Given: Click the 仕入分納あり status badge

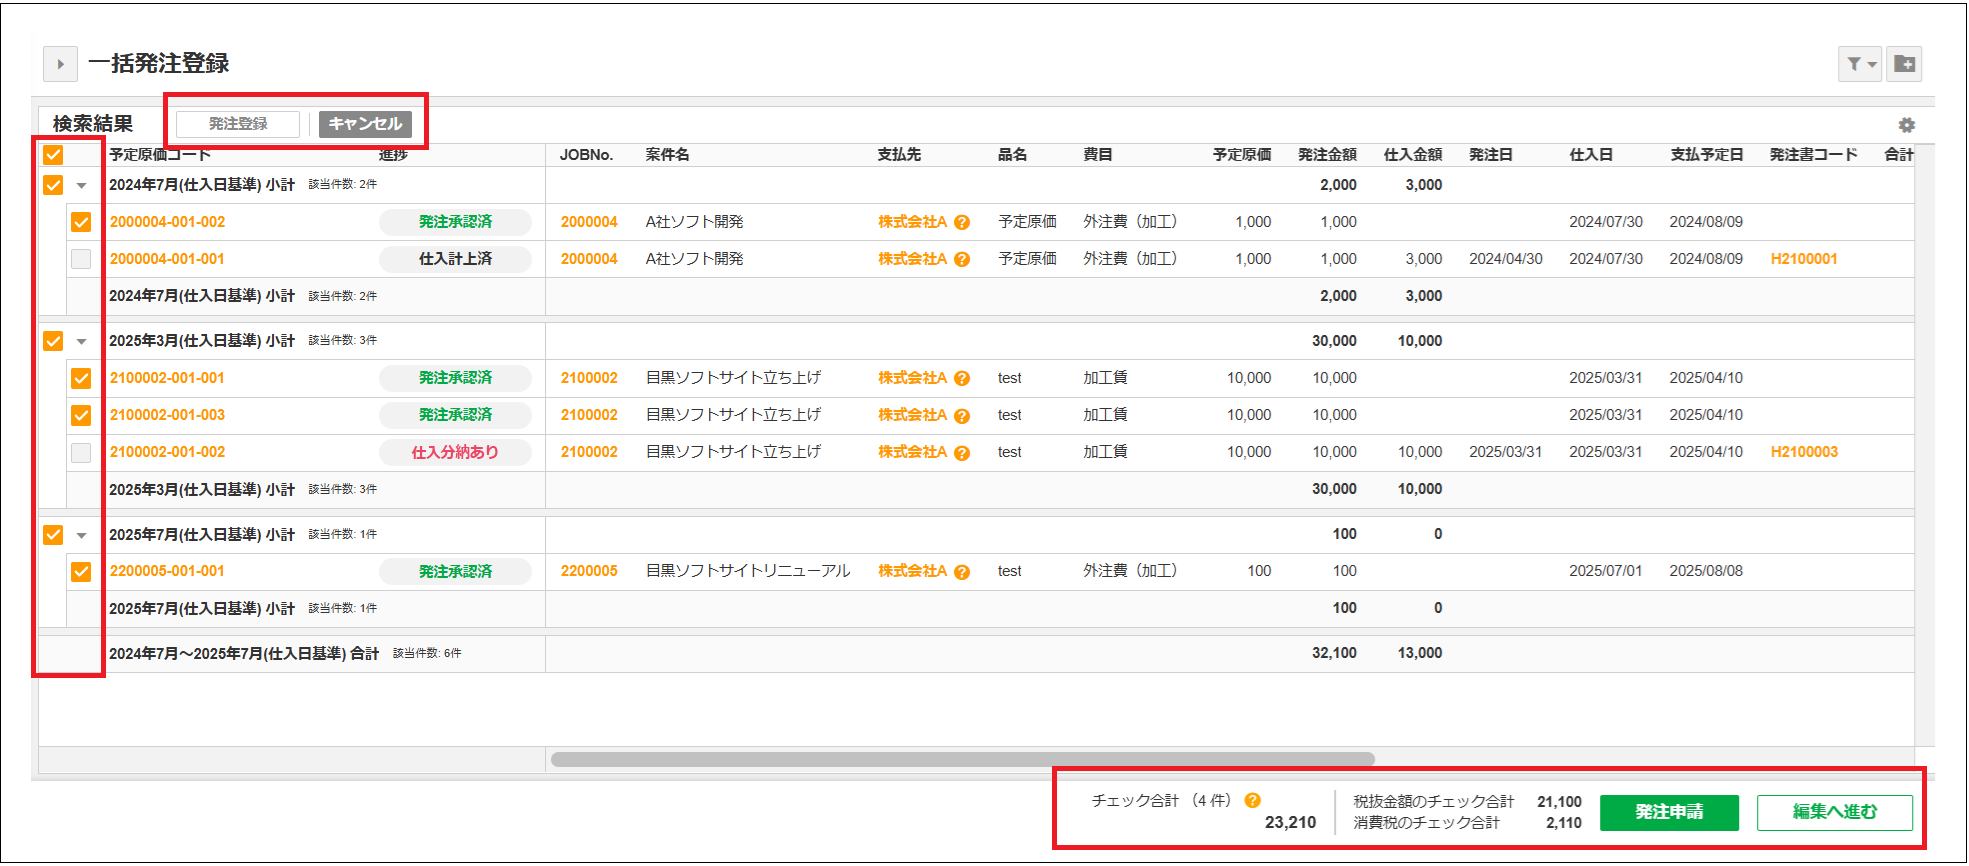Looking at the screenshot, I should (455, 452).
